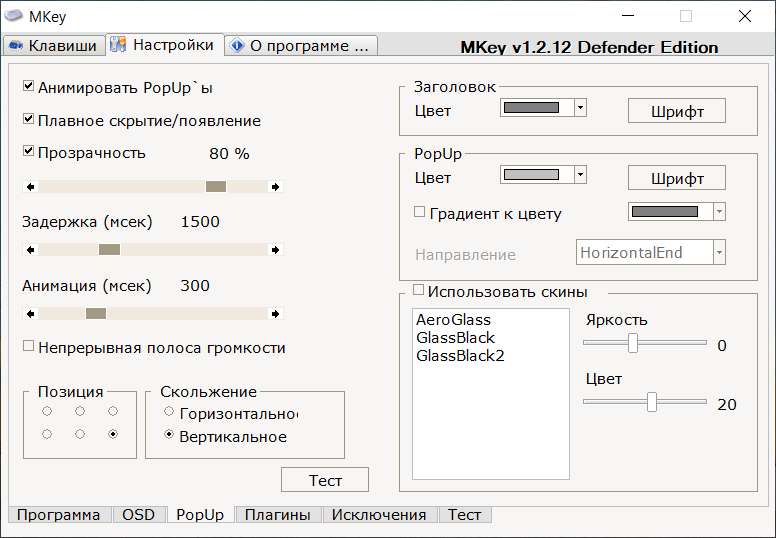Open OSD bottom tab
This screenshot has height=538, width=776.
pos(139,515)
